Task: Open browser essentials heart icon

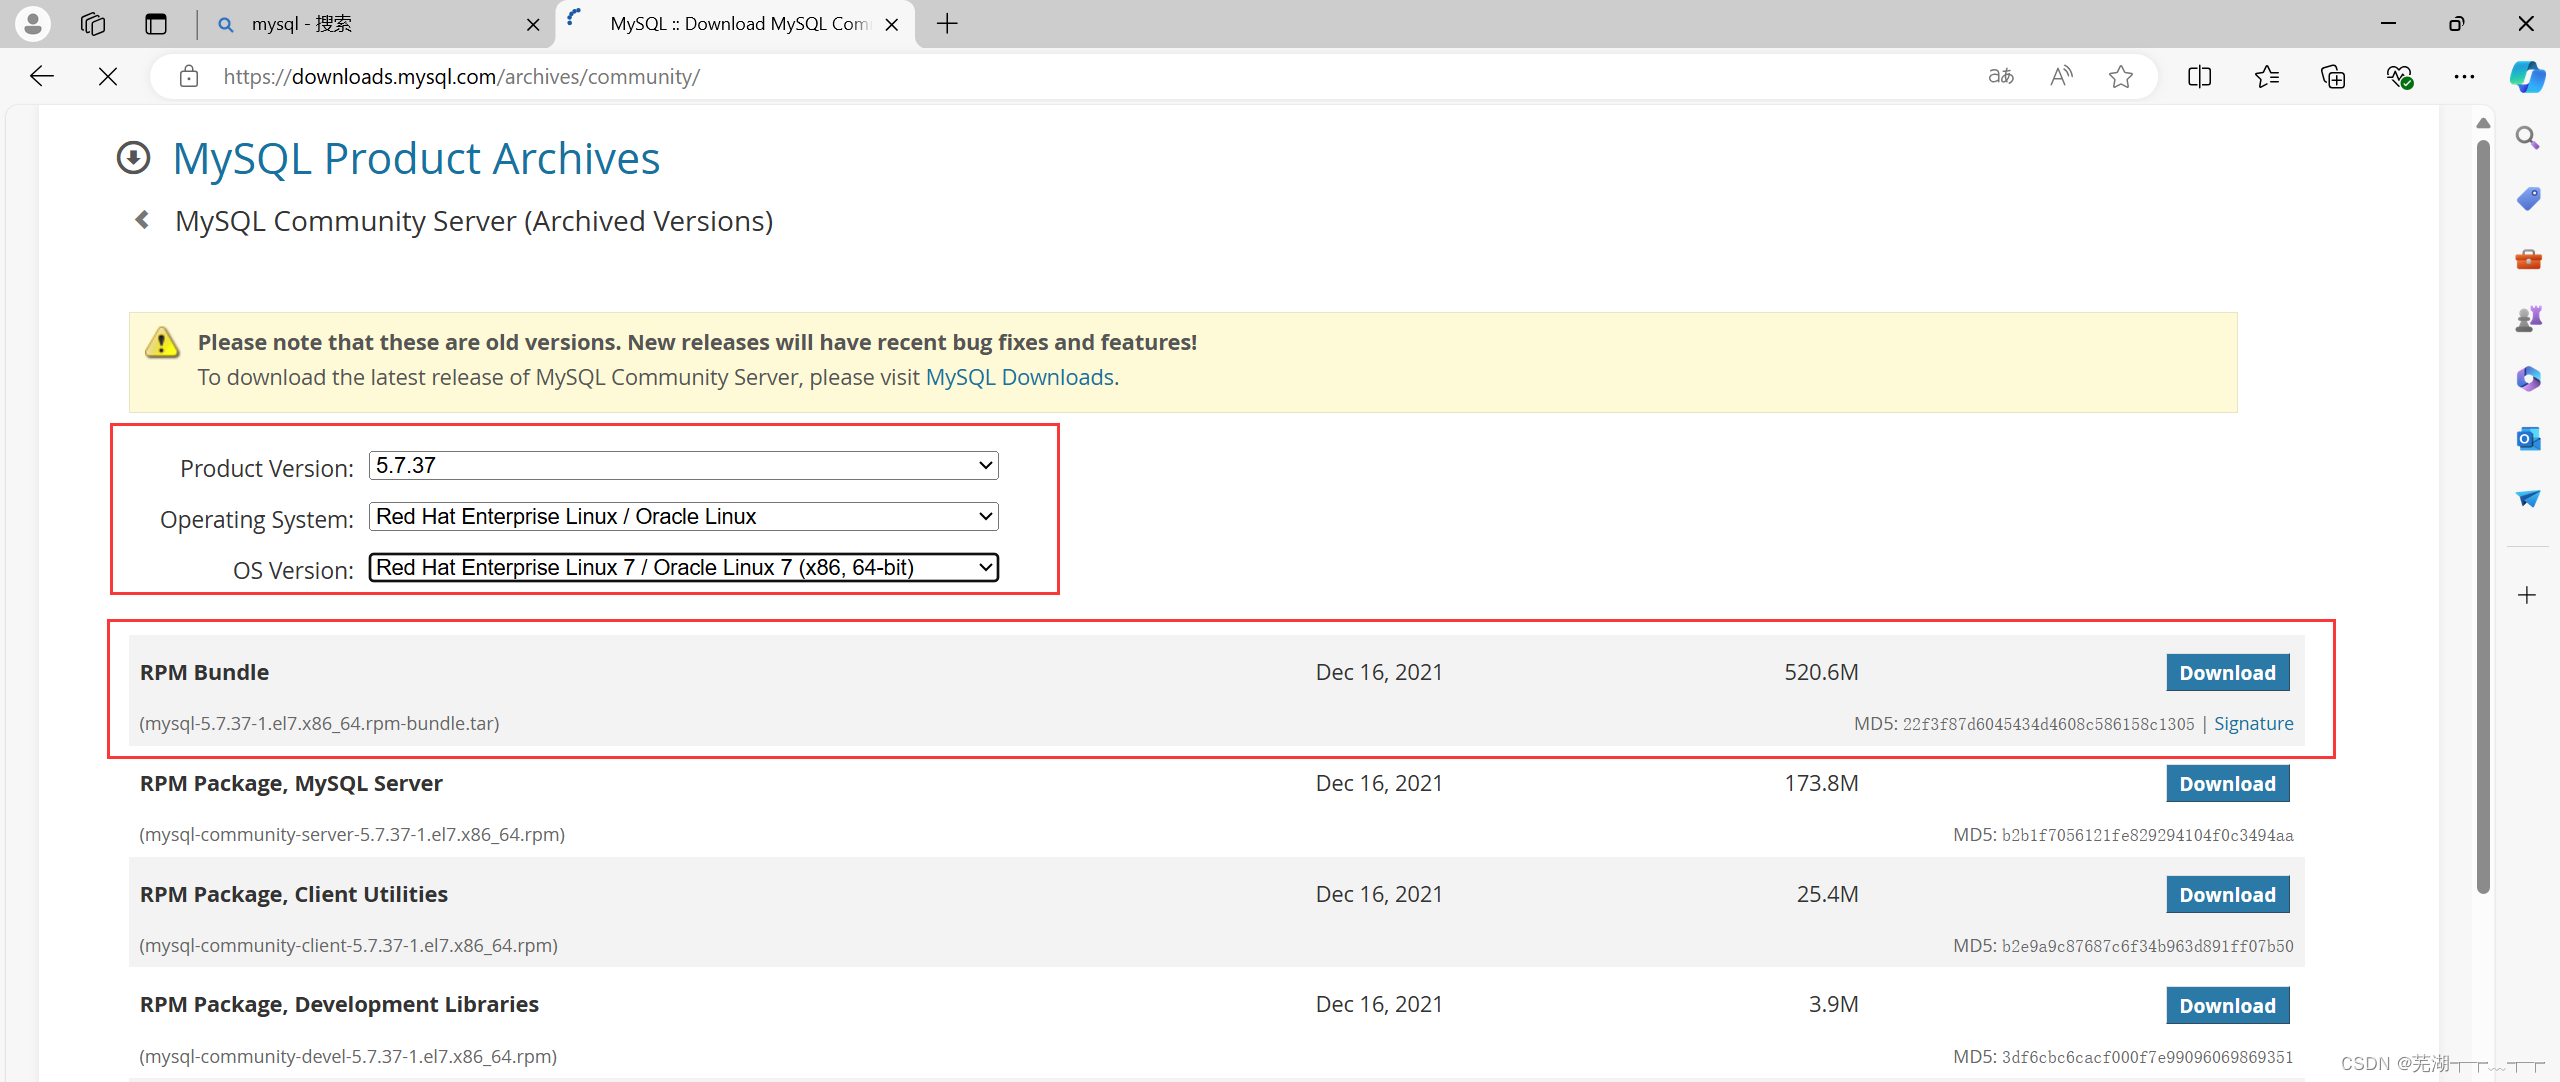Action: [2400, 76]
